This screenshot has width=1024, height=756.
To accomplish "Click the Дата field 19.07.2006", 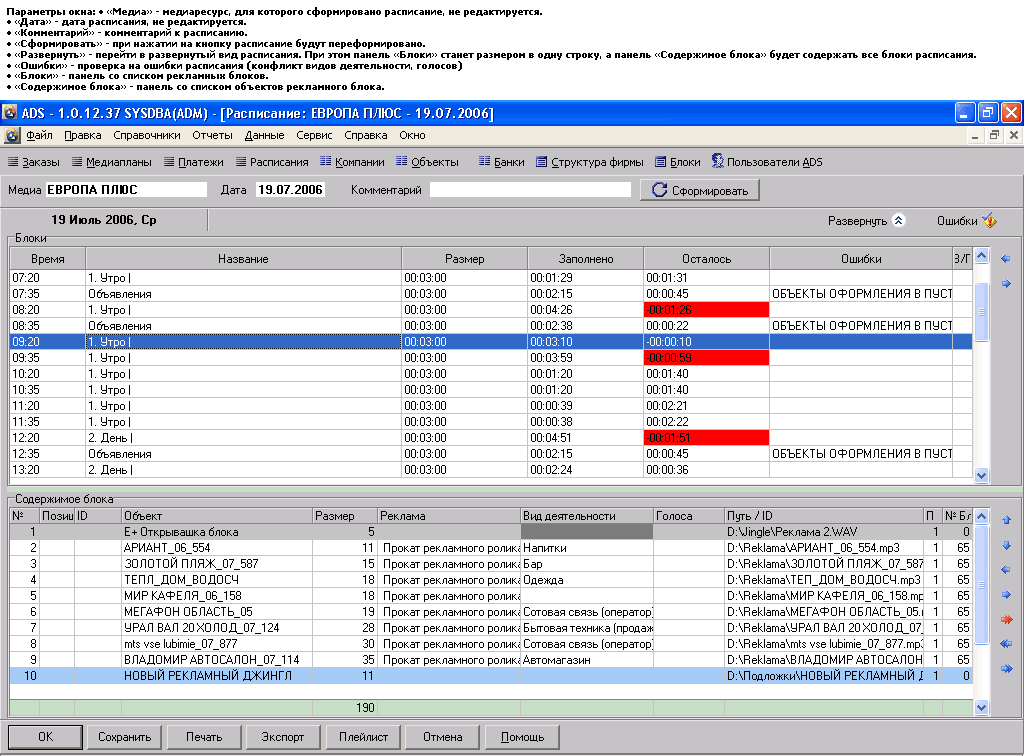I will pos(290,190).
